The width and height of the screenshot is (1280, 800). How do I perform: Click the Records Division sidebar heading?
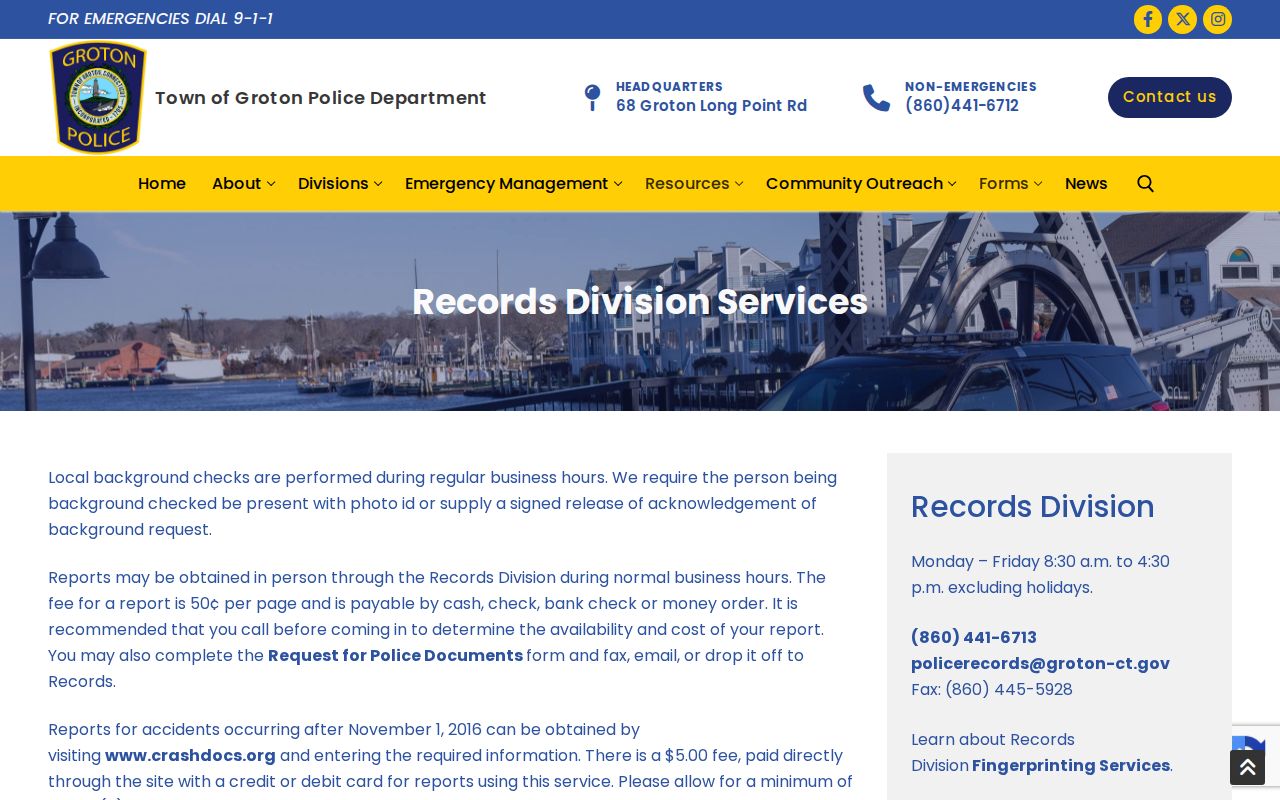tap(1033, 507)
